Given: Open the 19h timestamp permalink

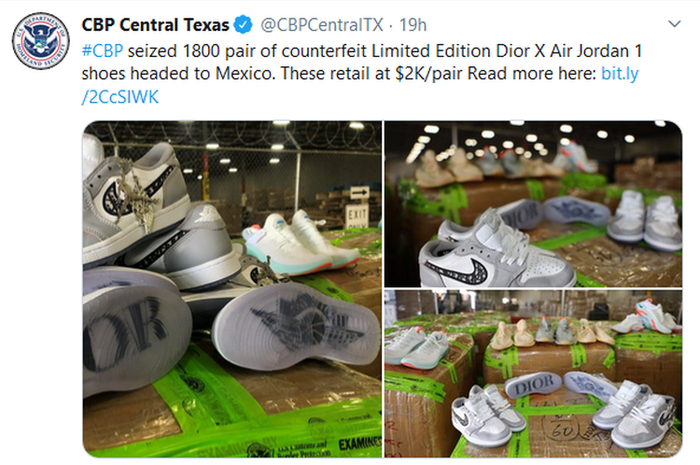Looking at the screenshot, I should (412, 25).
